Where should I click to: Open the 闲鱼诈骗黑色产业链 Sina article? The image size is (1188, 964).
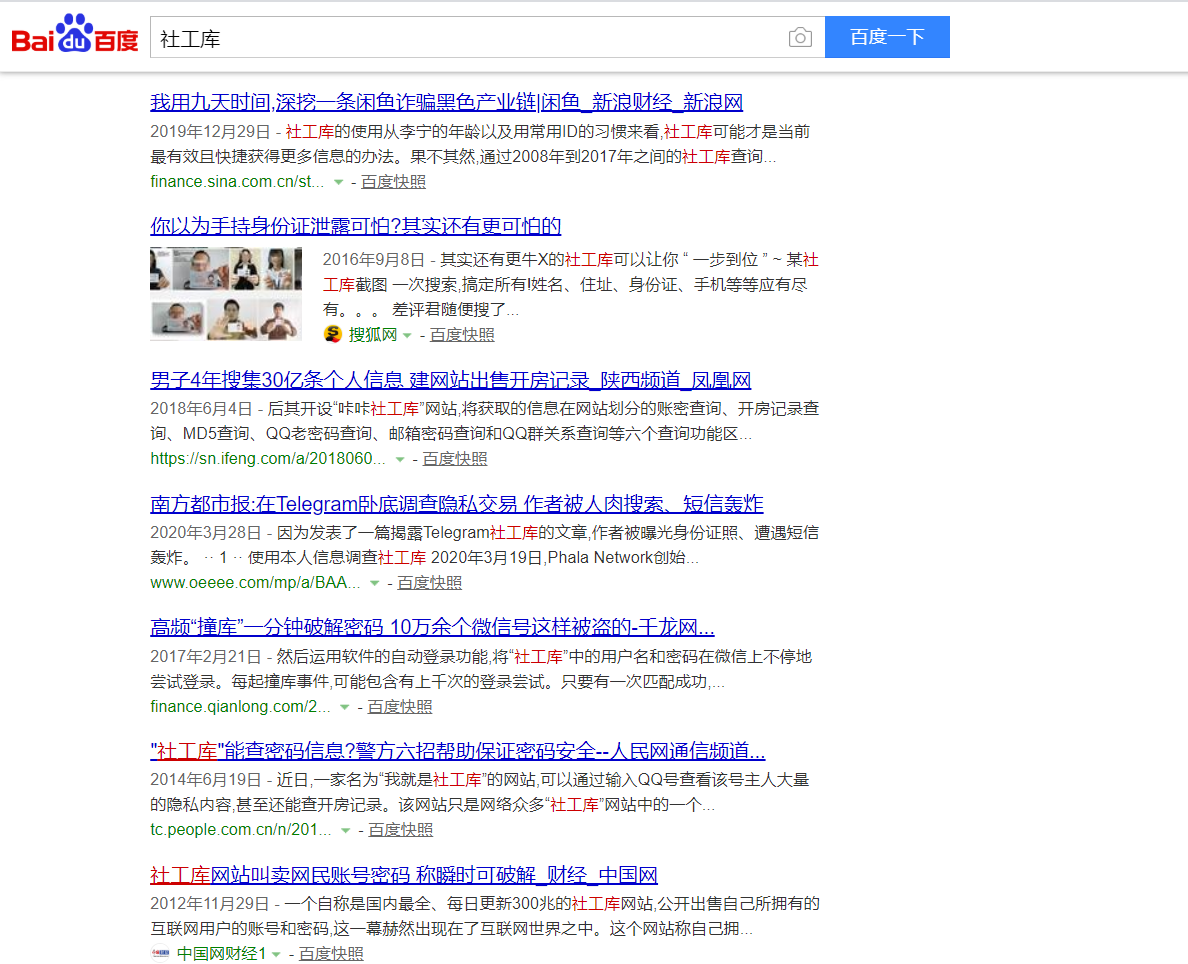446,102
